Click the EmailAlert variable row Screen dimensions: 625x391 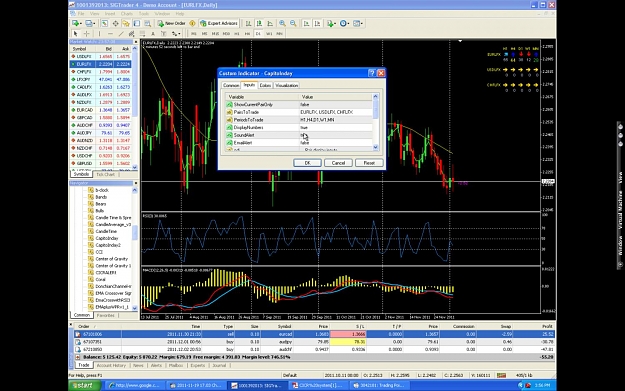[x=299, y=143]
